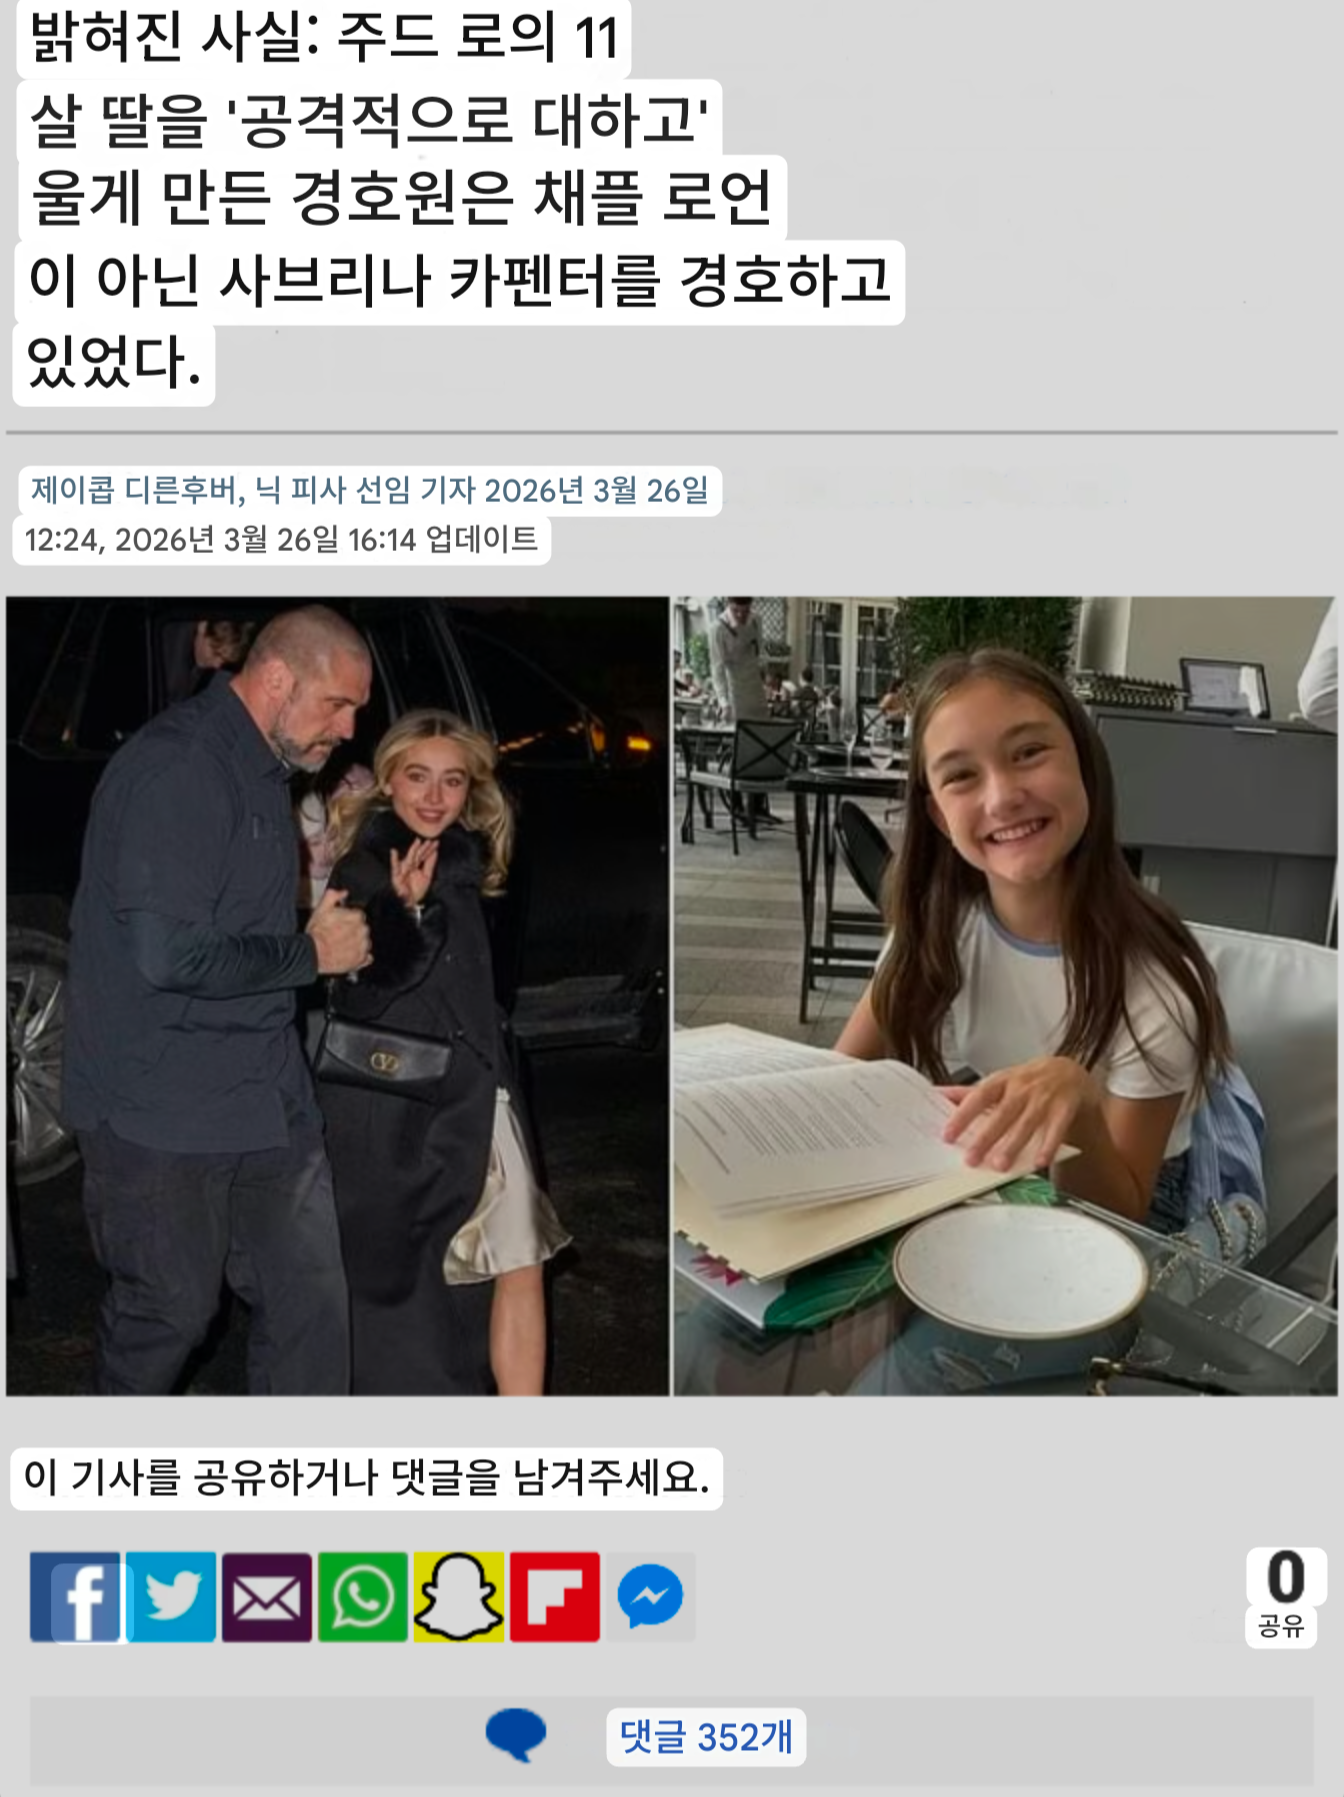This screenshot has width=1344, height=1797.
Task: Click the 이 기사를 공유하거나 prompt text
Action: [366, 1477]
